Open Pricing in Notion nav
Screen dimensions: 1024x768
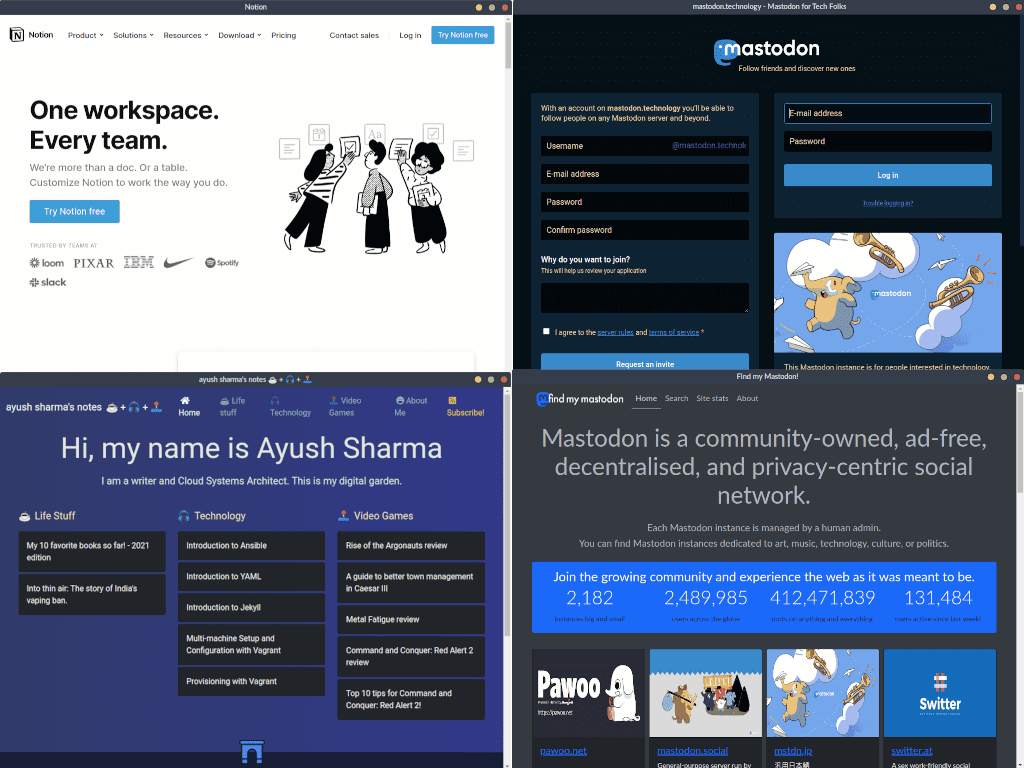[x=283, y=35]
